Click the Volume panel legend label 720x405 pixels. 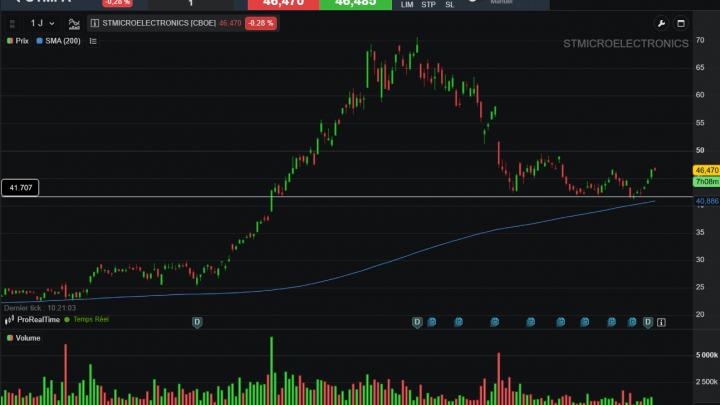point(28,338)
